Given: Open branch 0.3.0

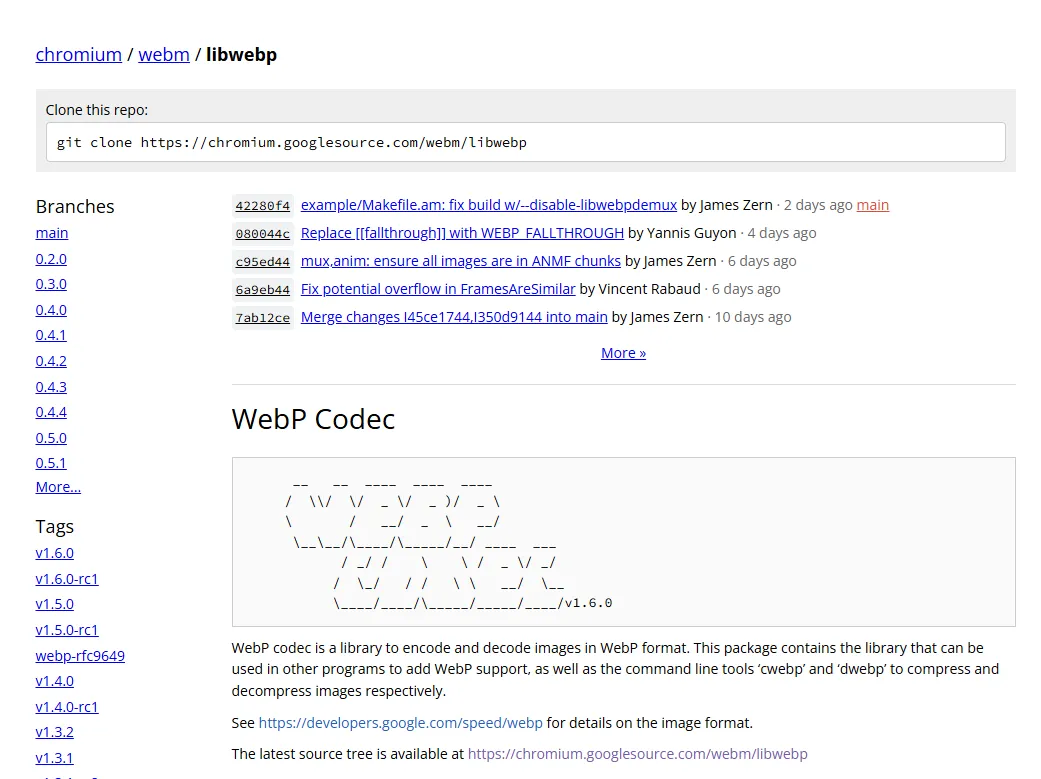Looking at the screenshot, I should 51,284.
